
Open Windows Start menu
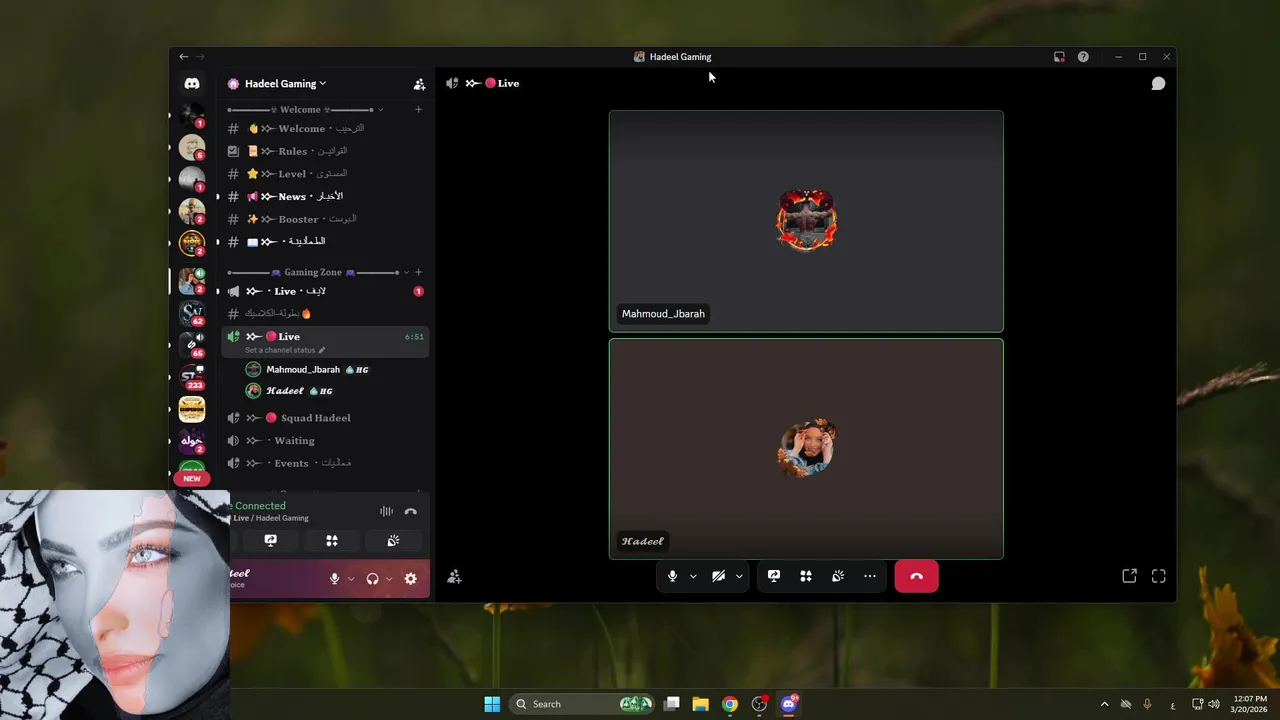[492, 704]
